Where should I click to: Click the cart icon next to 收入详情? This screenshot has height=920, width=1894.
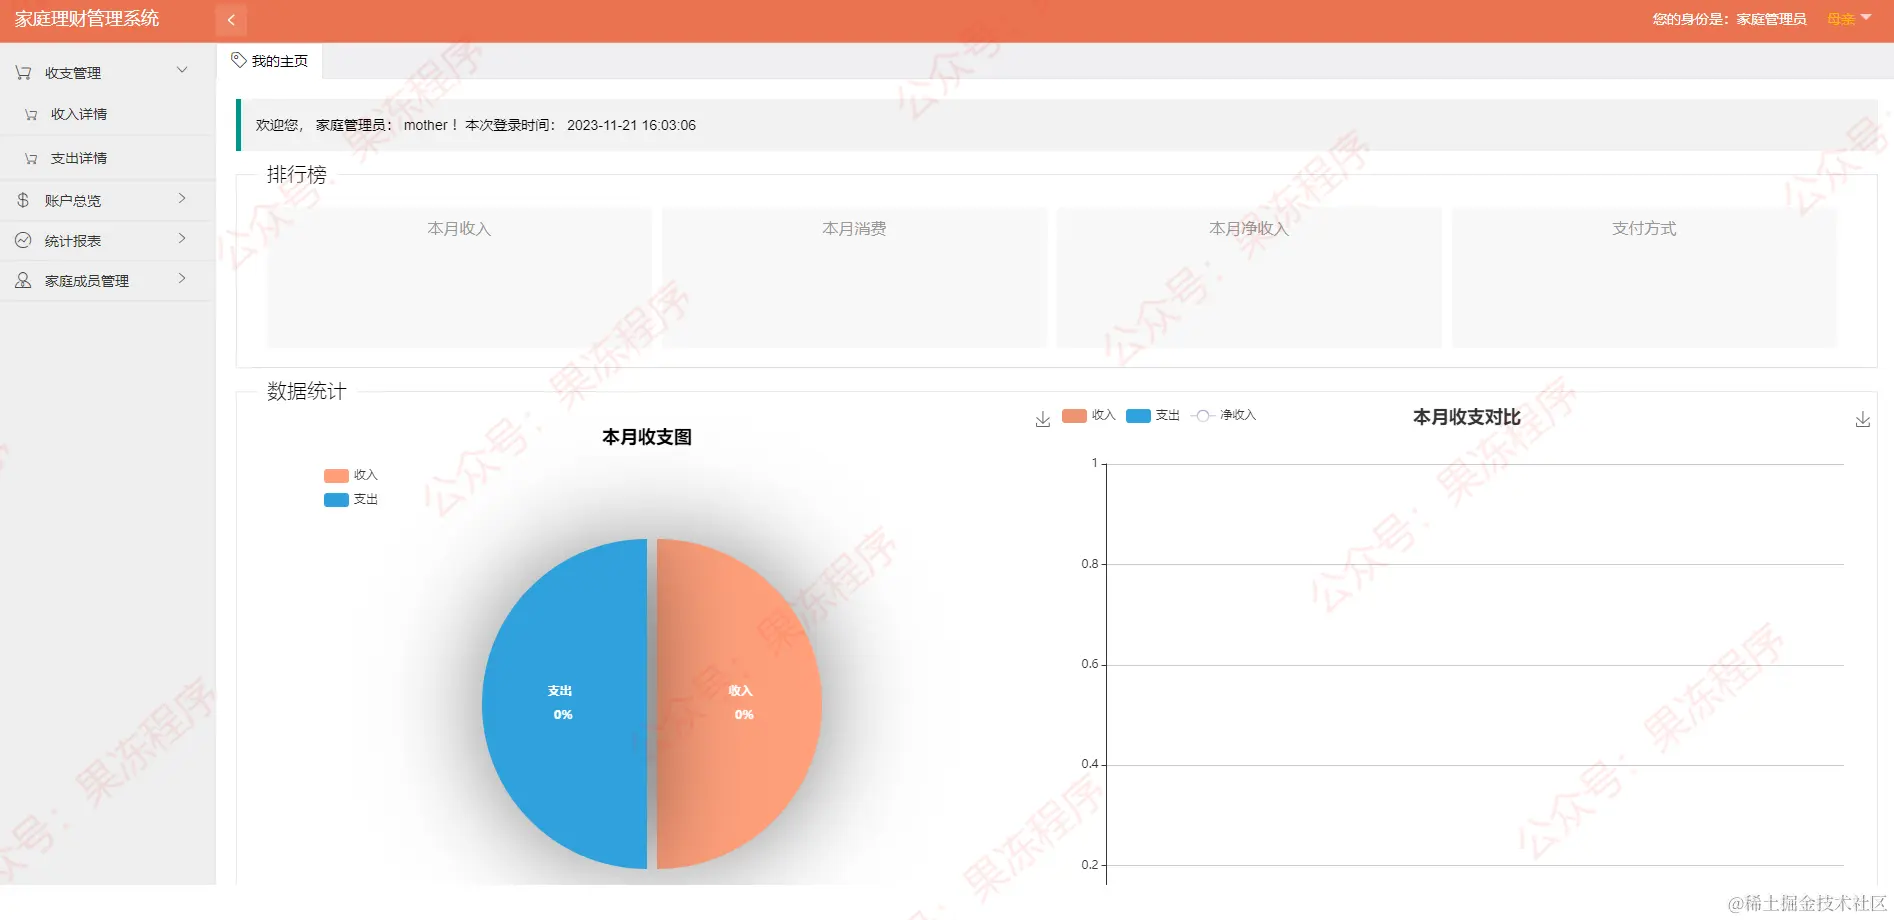coord(31,115)
